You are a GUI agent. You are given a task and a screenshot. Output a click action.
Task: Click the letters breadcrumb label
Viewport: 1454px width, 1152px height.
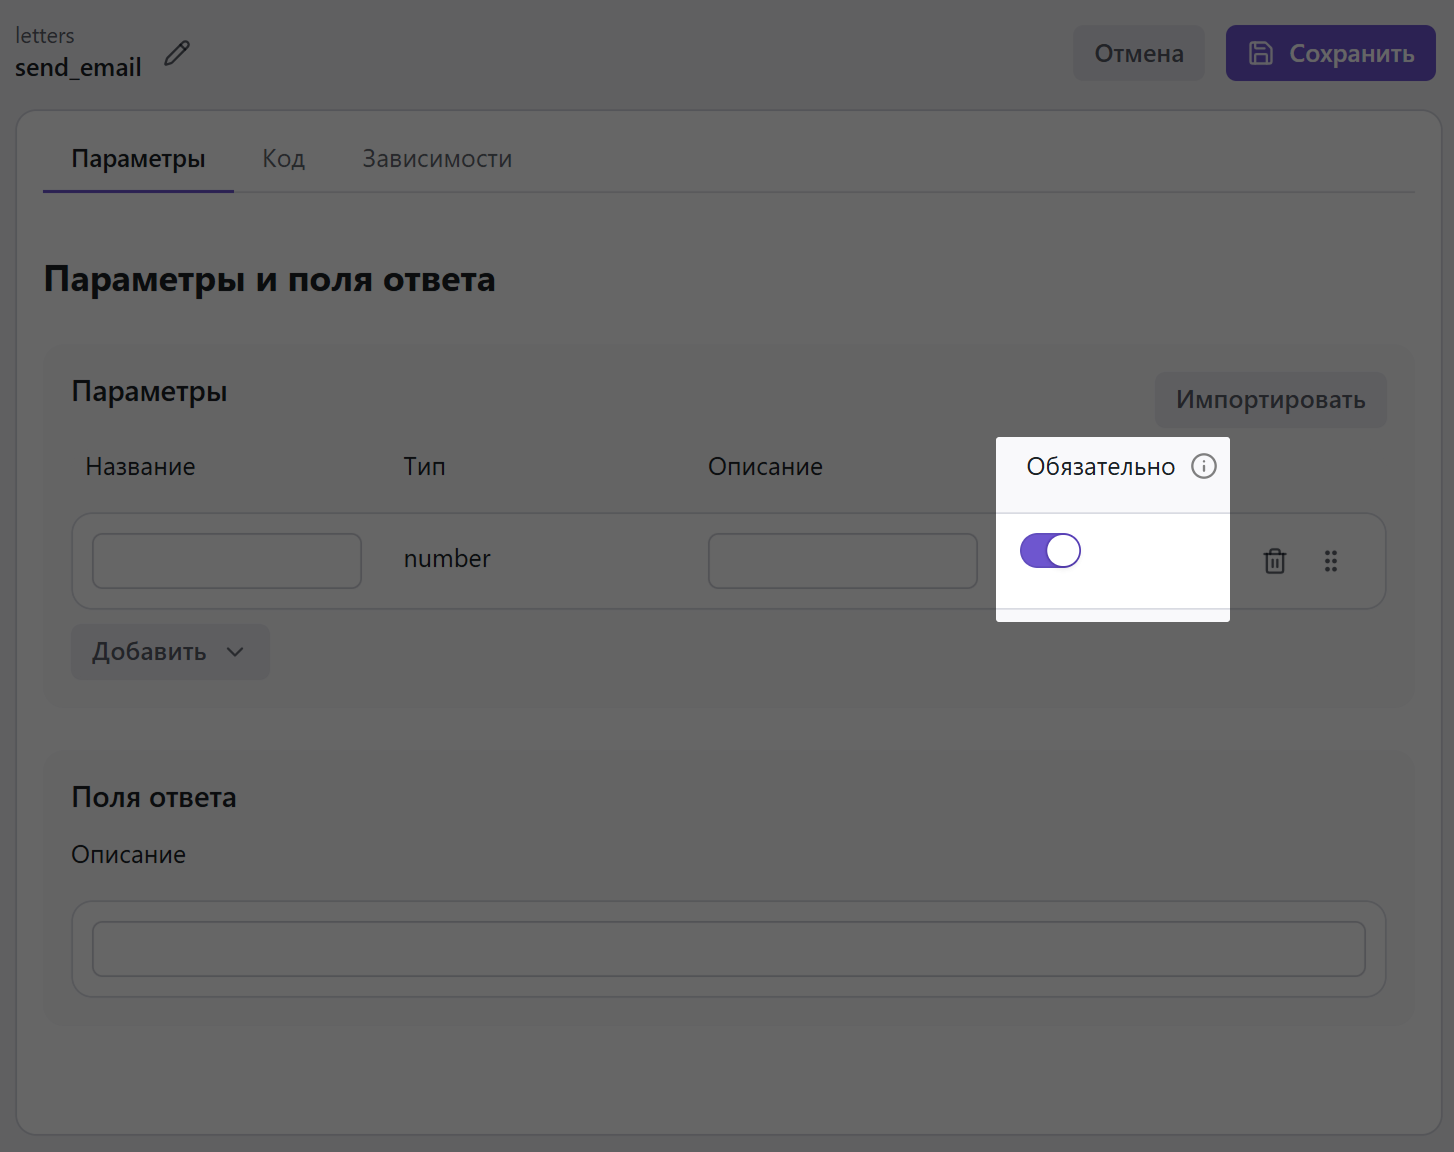45,36
